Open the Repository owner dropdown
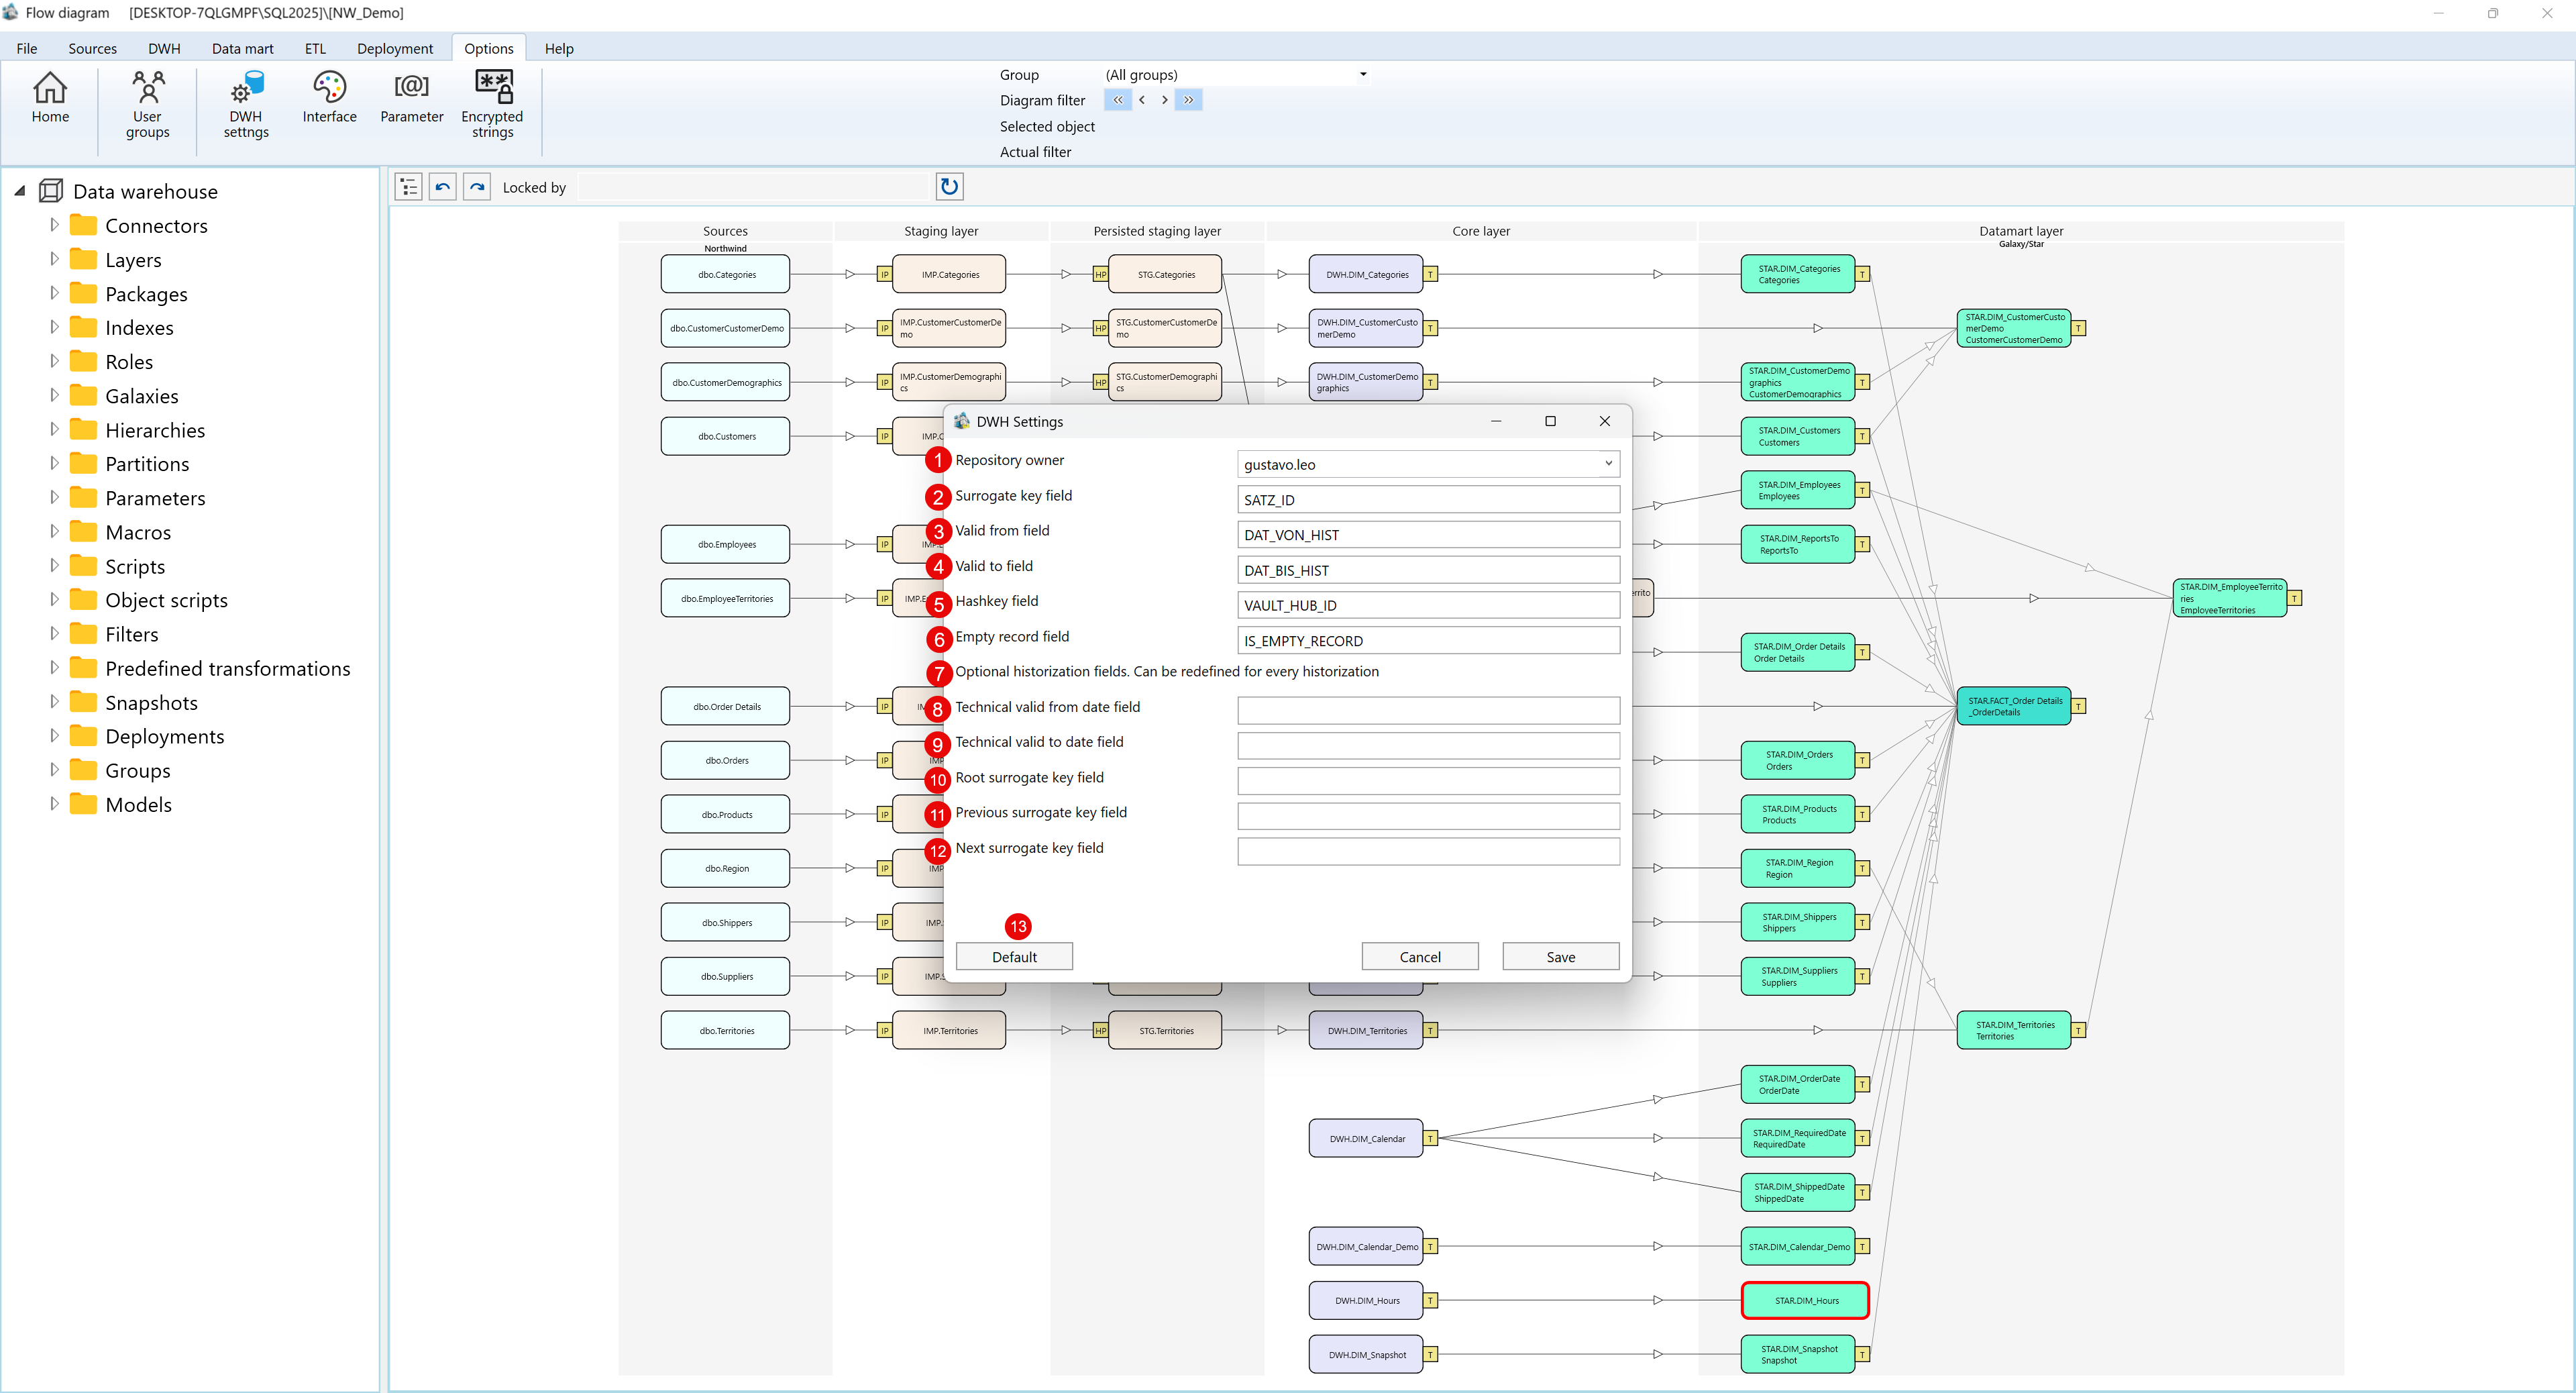 (1607, 464)
